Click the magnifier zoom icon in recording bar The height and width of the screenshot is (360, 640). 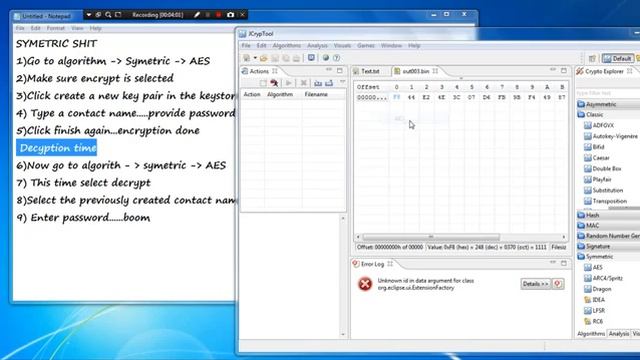coord(108,15)
